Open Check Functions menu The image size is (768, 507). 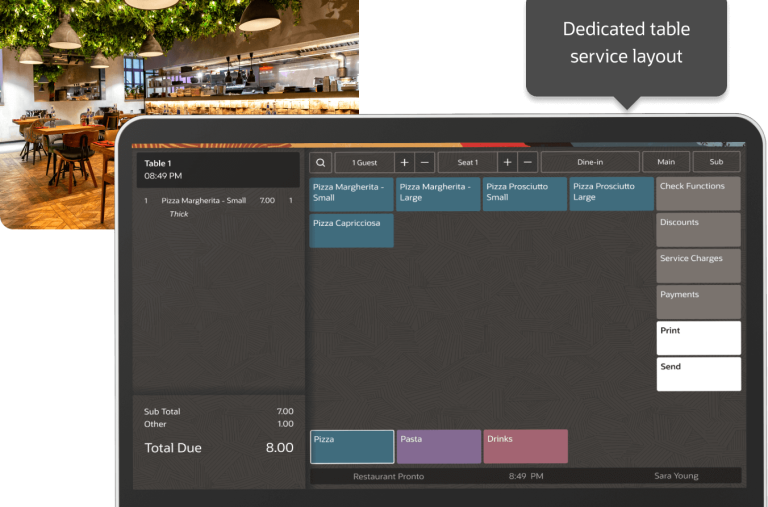(x=698, y=194)
